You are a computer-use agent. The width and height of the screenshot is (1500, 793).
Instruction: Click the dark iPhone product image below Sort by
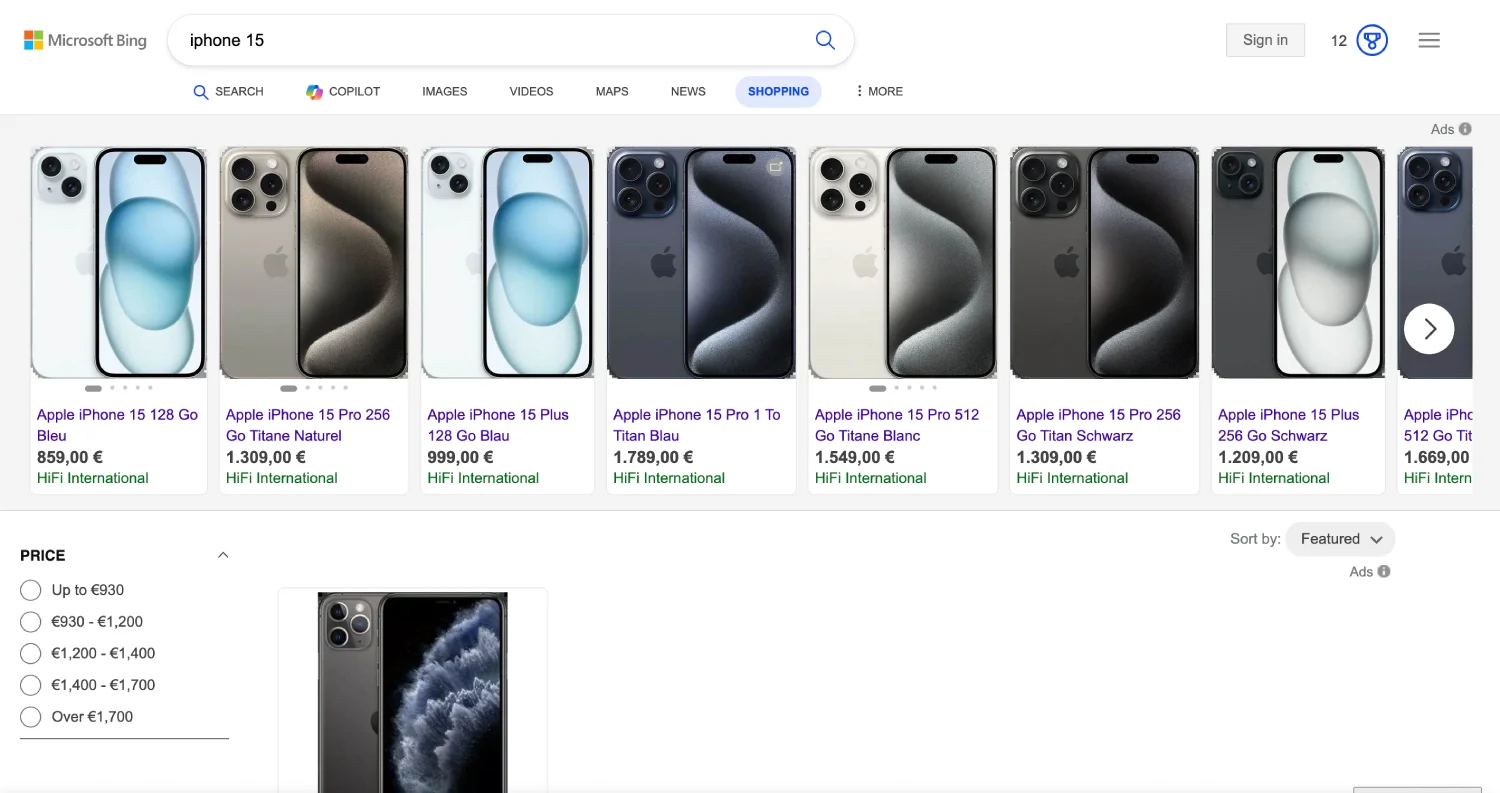[413, 692]
